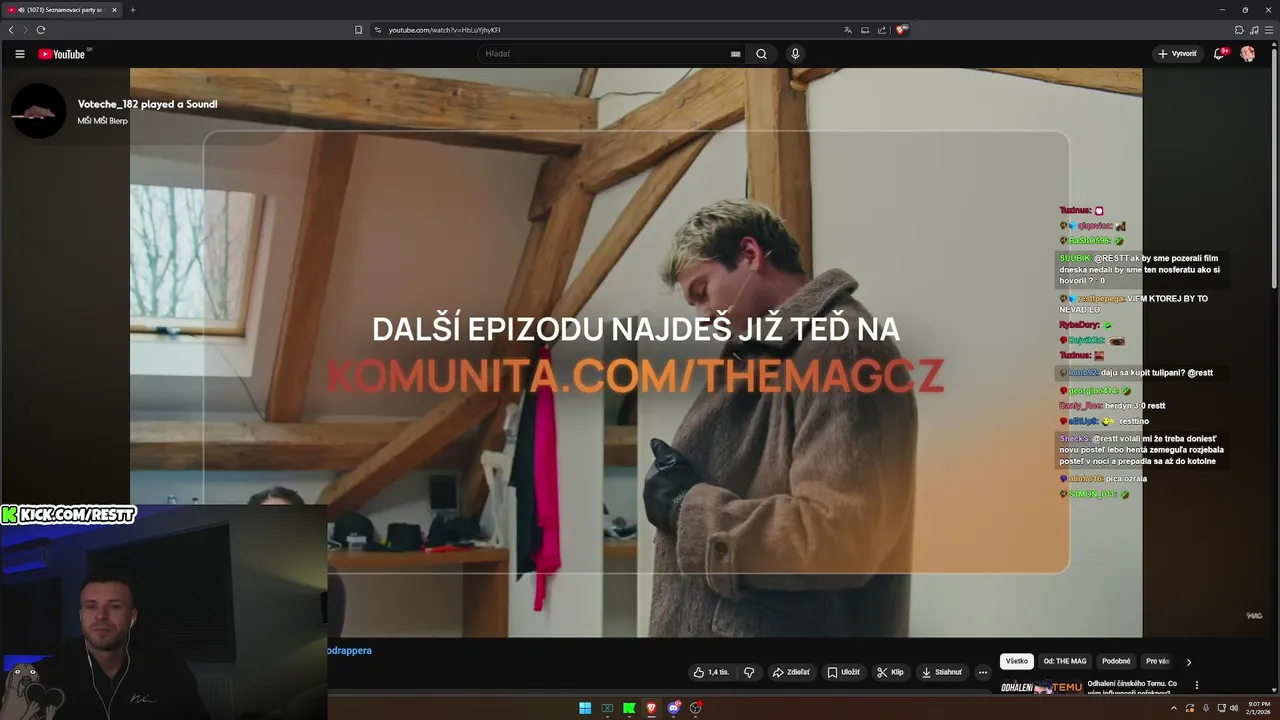
Task: Switch to the Seznamovací party browser tab
Action: [x=60, y=10]
